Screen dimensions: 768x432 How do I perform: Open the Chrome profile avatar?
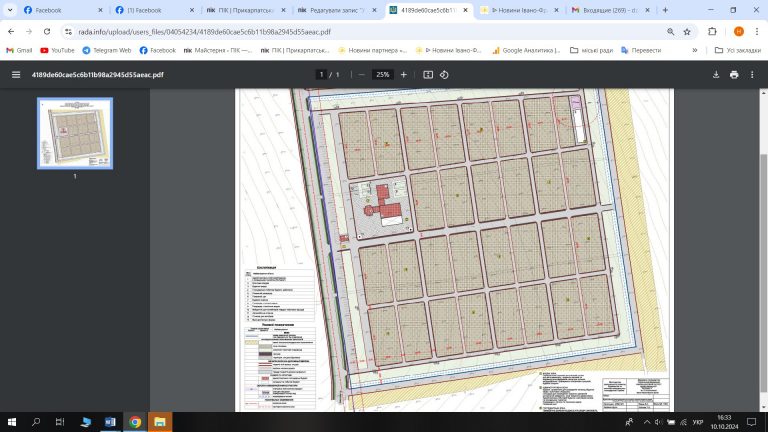(739, 31)
